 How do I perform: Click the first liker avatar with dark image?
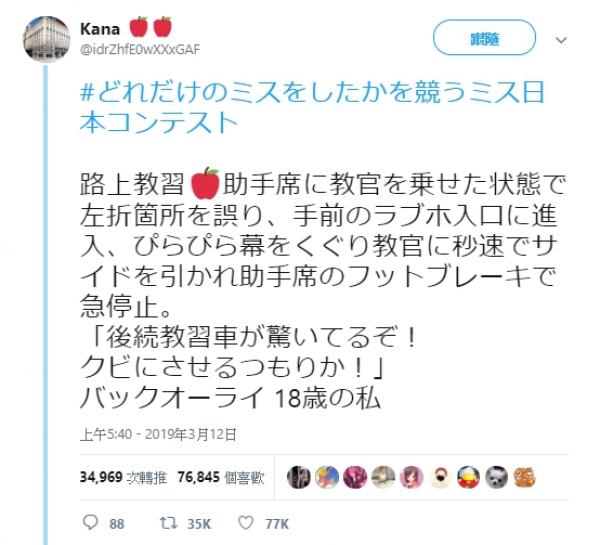coord(298,477)
